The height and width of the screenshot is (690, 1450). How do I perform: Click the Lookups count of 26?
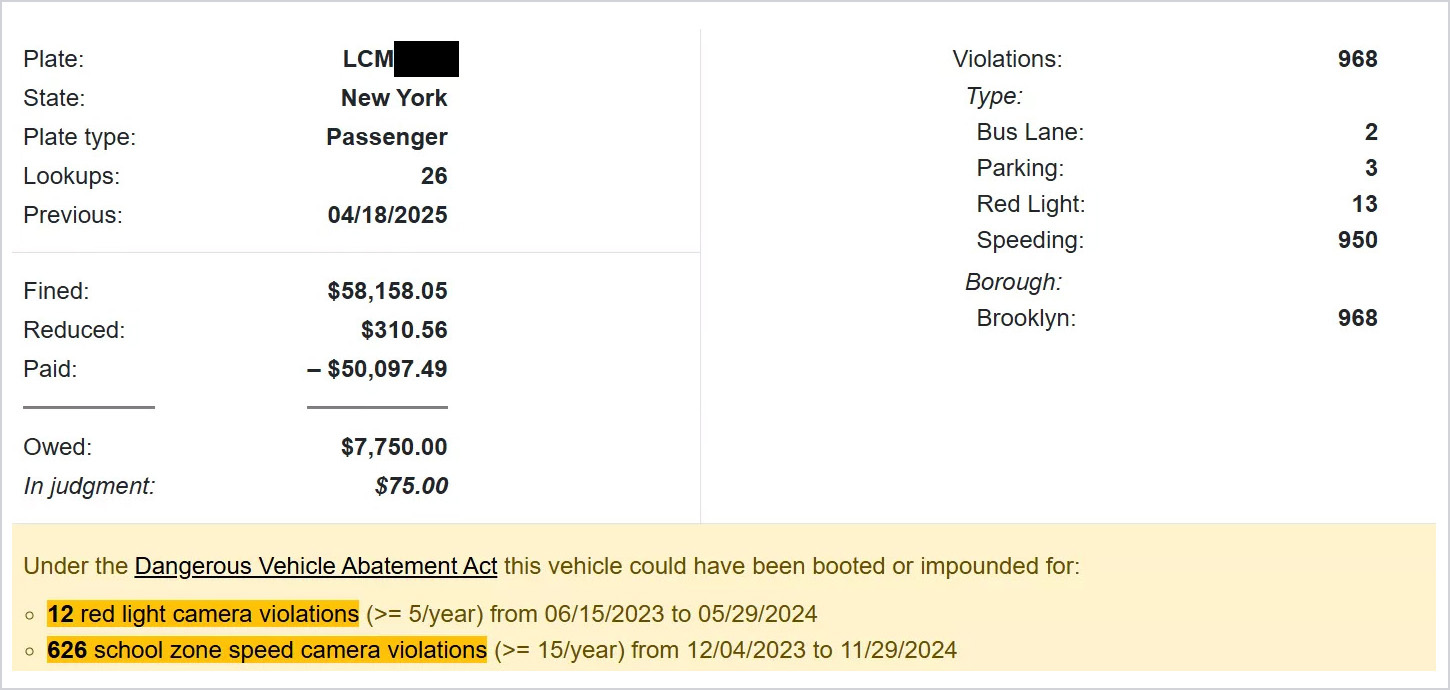click(434, 176)
